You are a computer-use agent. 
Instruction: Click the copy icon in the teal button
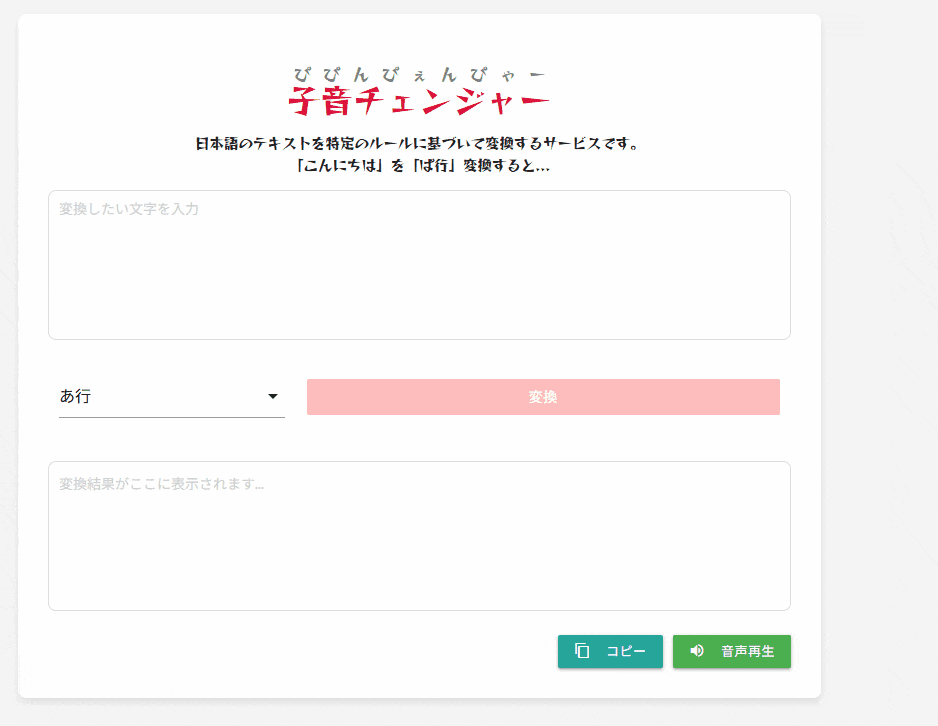point(582,651)
